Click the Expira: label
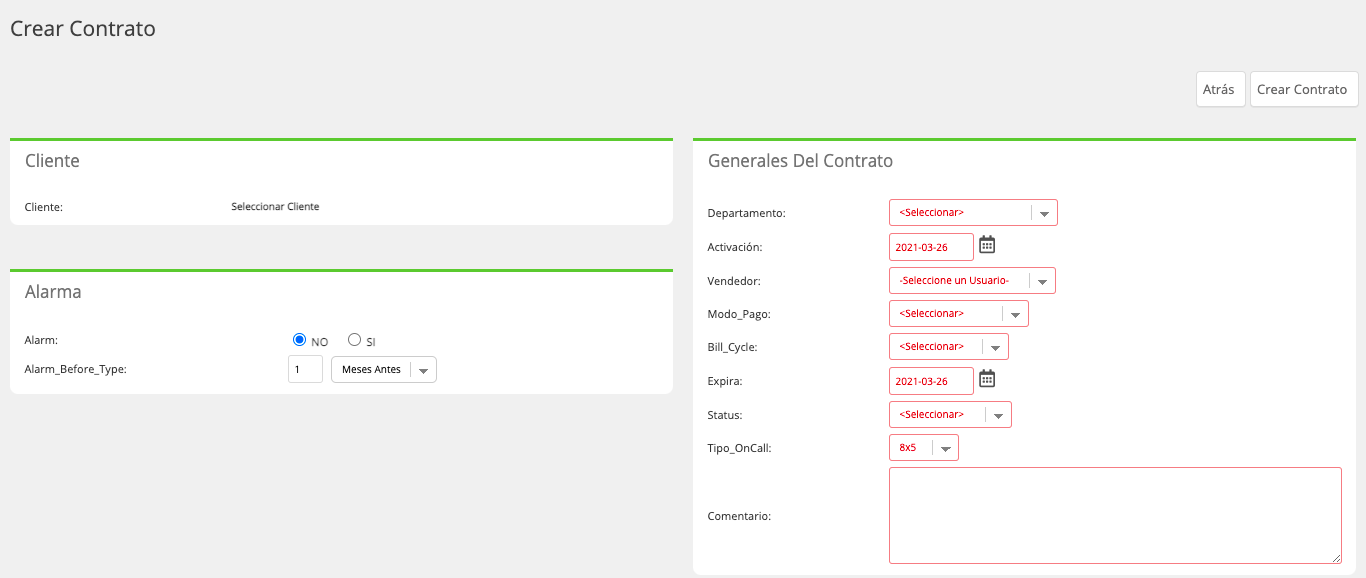The image size is (1366, 578). coord(725,382)
